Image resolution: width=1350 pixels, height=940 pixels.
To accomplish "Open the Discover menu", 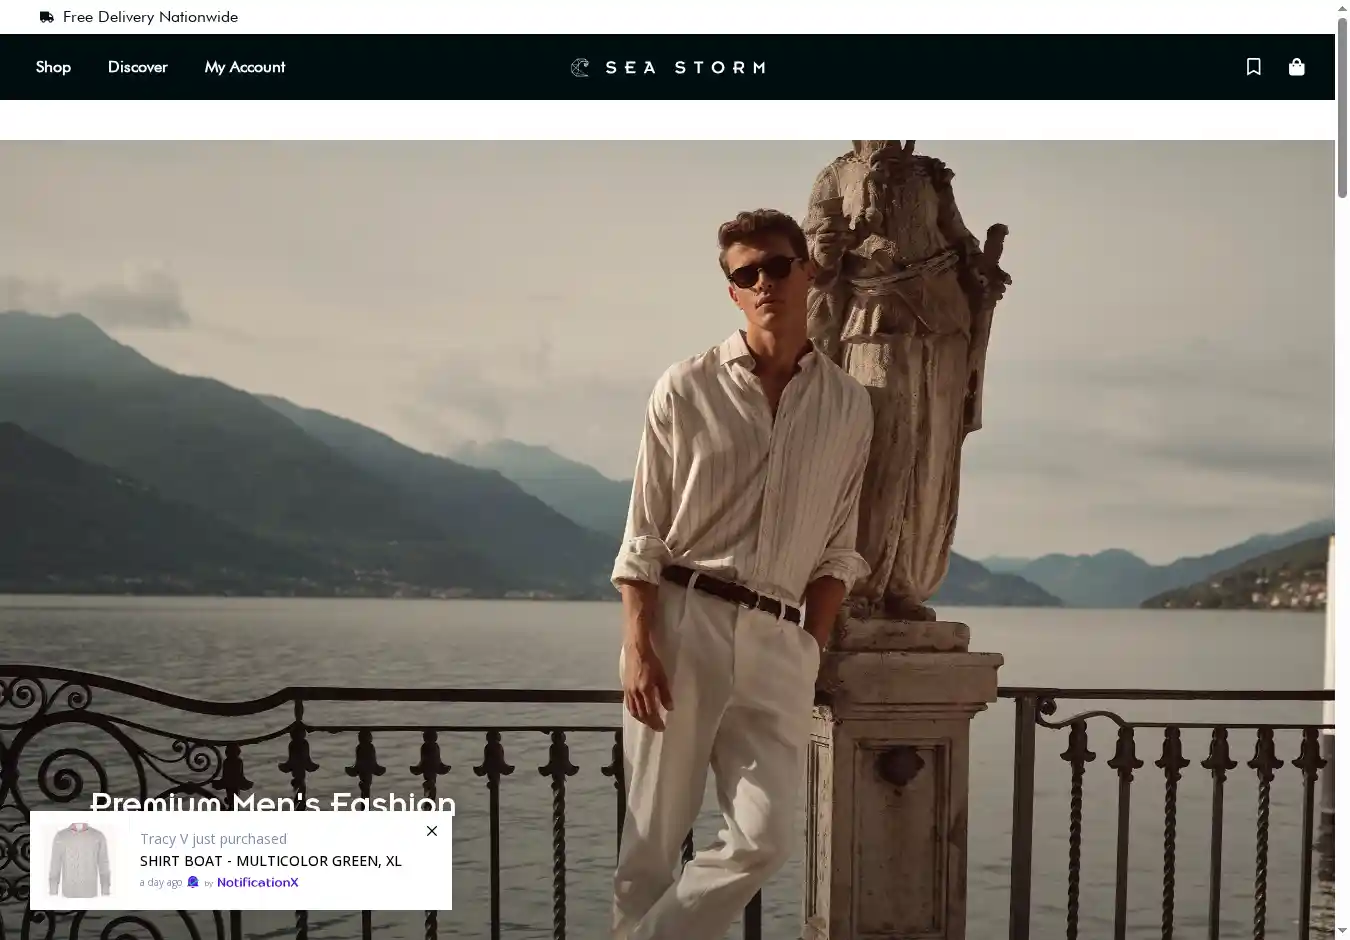I will click(x=138, y=67).
